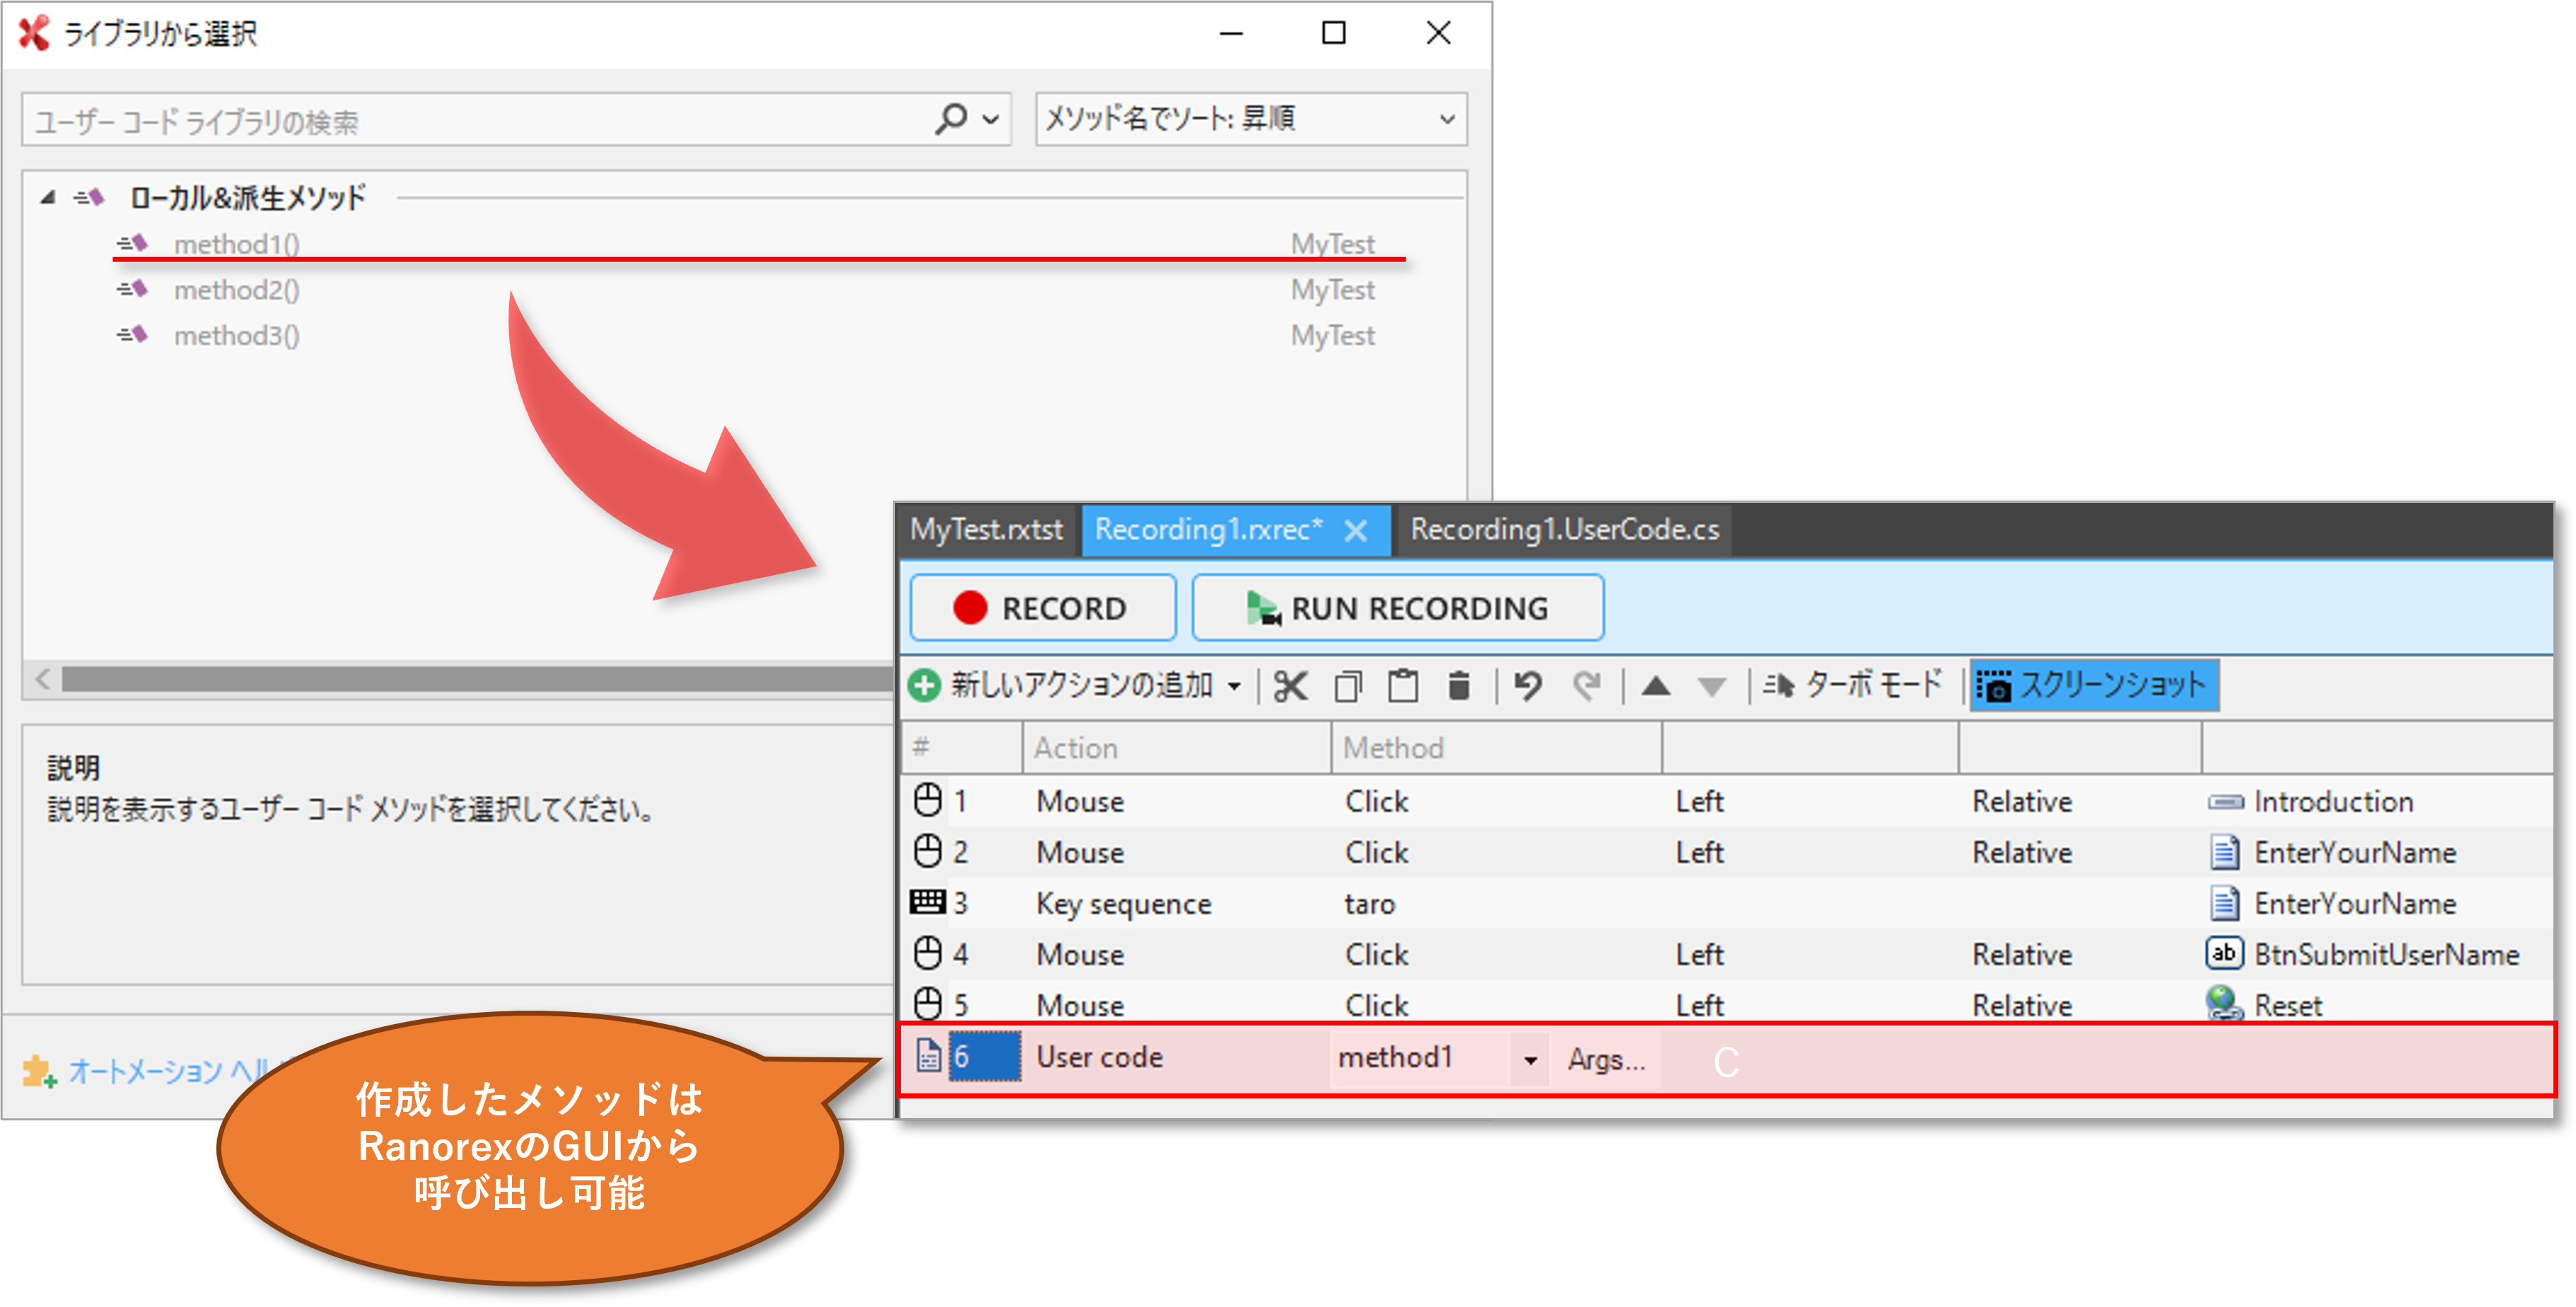Click the Copy icon in toolbar
This screenshot has height=1307, width=2576.
1348,686
